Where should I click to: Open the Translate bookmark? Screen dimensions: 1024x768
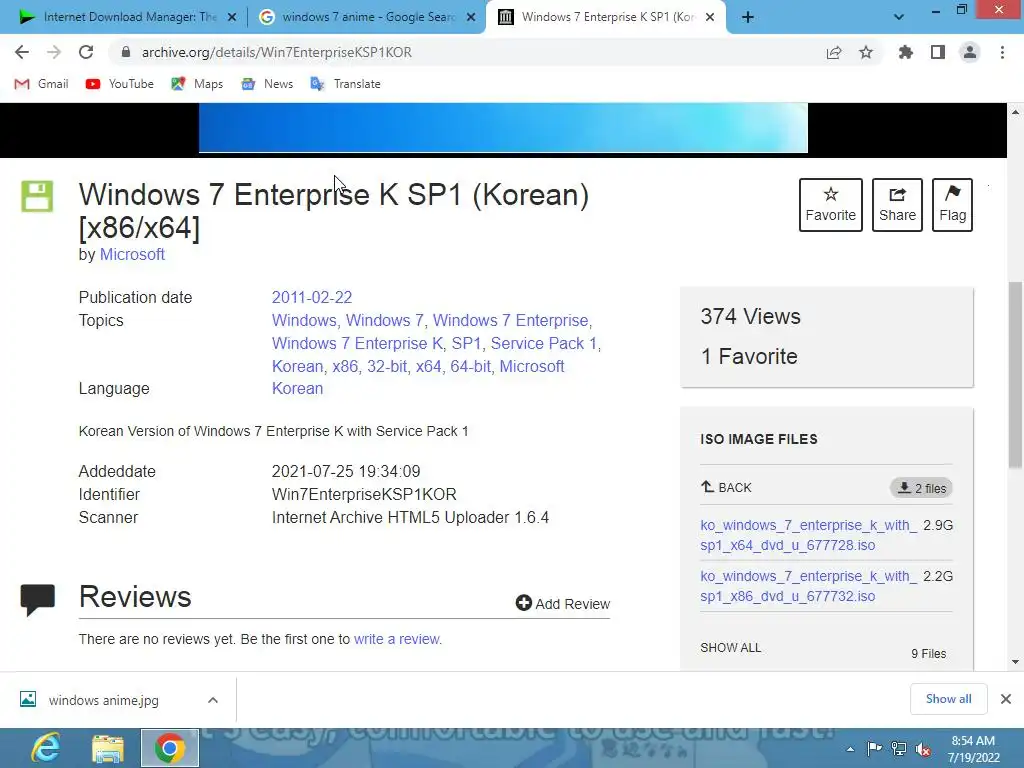tap(345, 84)
